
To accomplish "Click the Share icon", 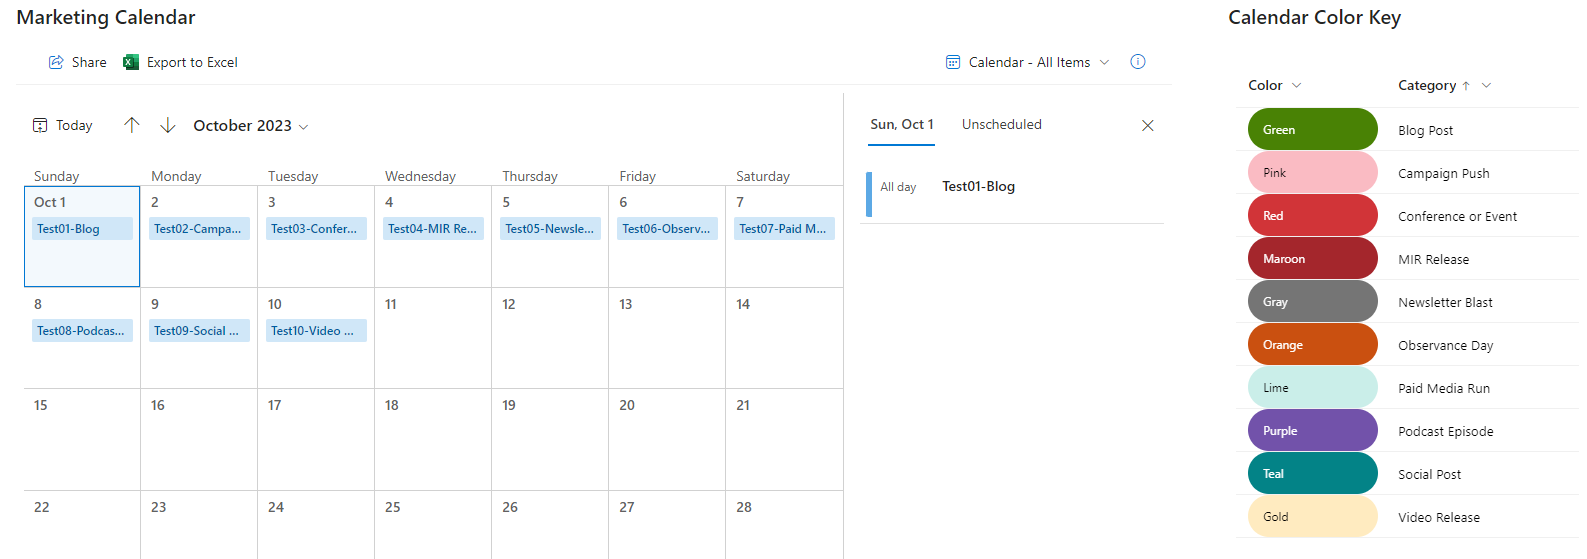I will (56, 62).
